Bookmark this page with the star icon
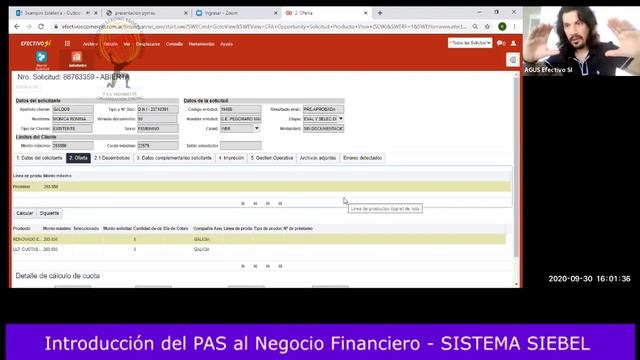The height and width of the screenshot is (360, 640). tap(487, 27)
